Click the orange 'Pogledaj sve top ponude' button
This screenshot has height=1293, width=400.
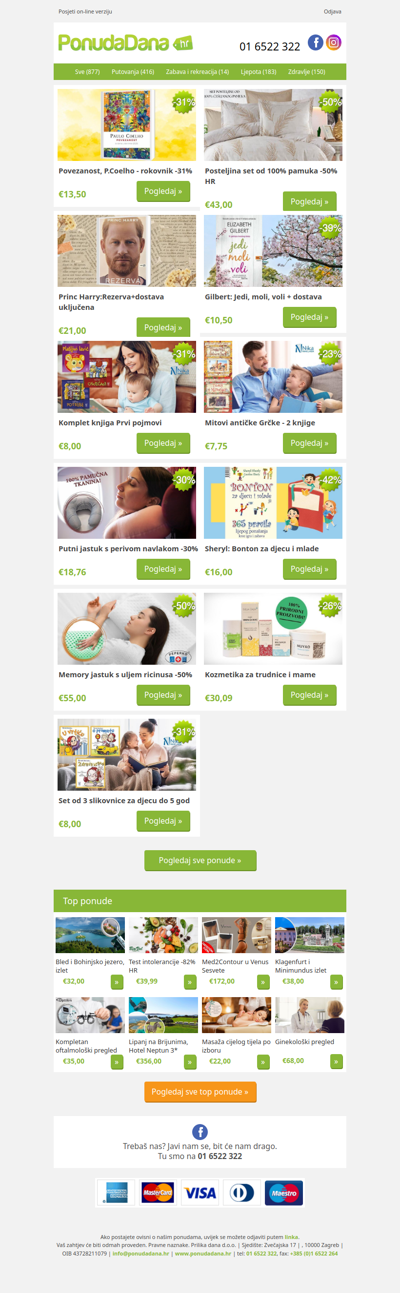[200, 1092]
